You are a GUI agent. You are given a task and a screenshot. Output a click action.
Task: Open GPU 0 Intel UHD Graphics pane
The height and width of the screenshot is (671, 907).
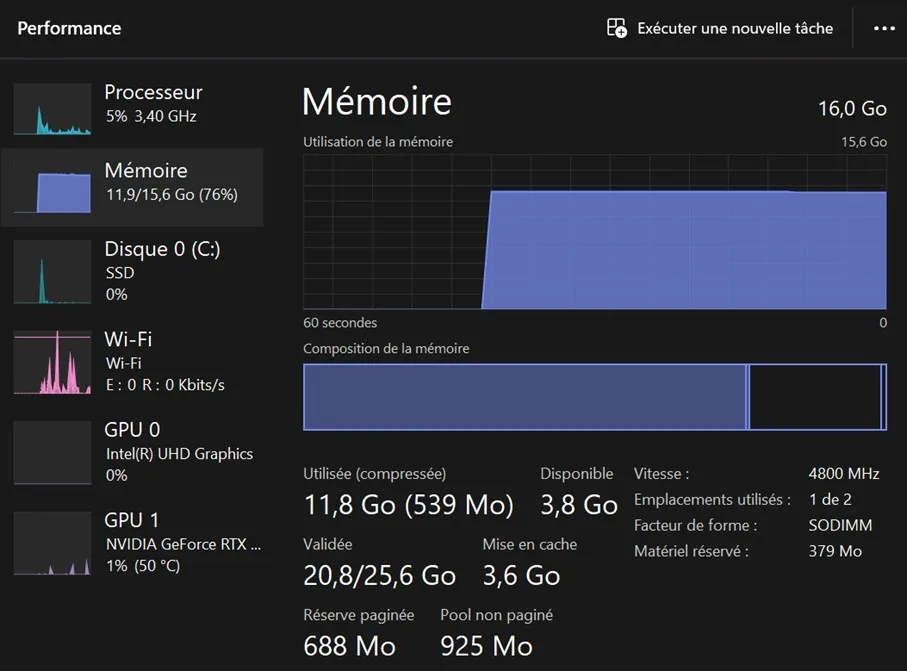pyautogui.click(x=51, y=451)
